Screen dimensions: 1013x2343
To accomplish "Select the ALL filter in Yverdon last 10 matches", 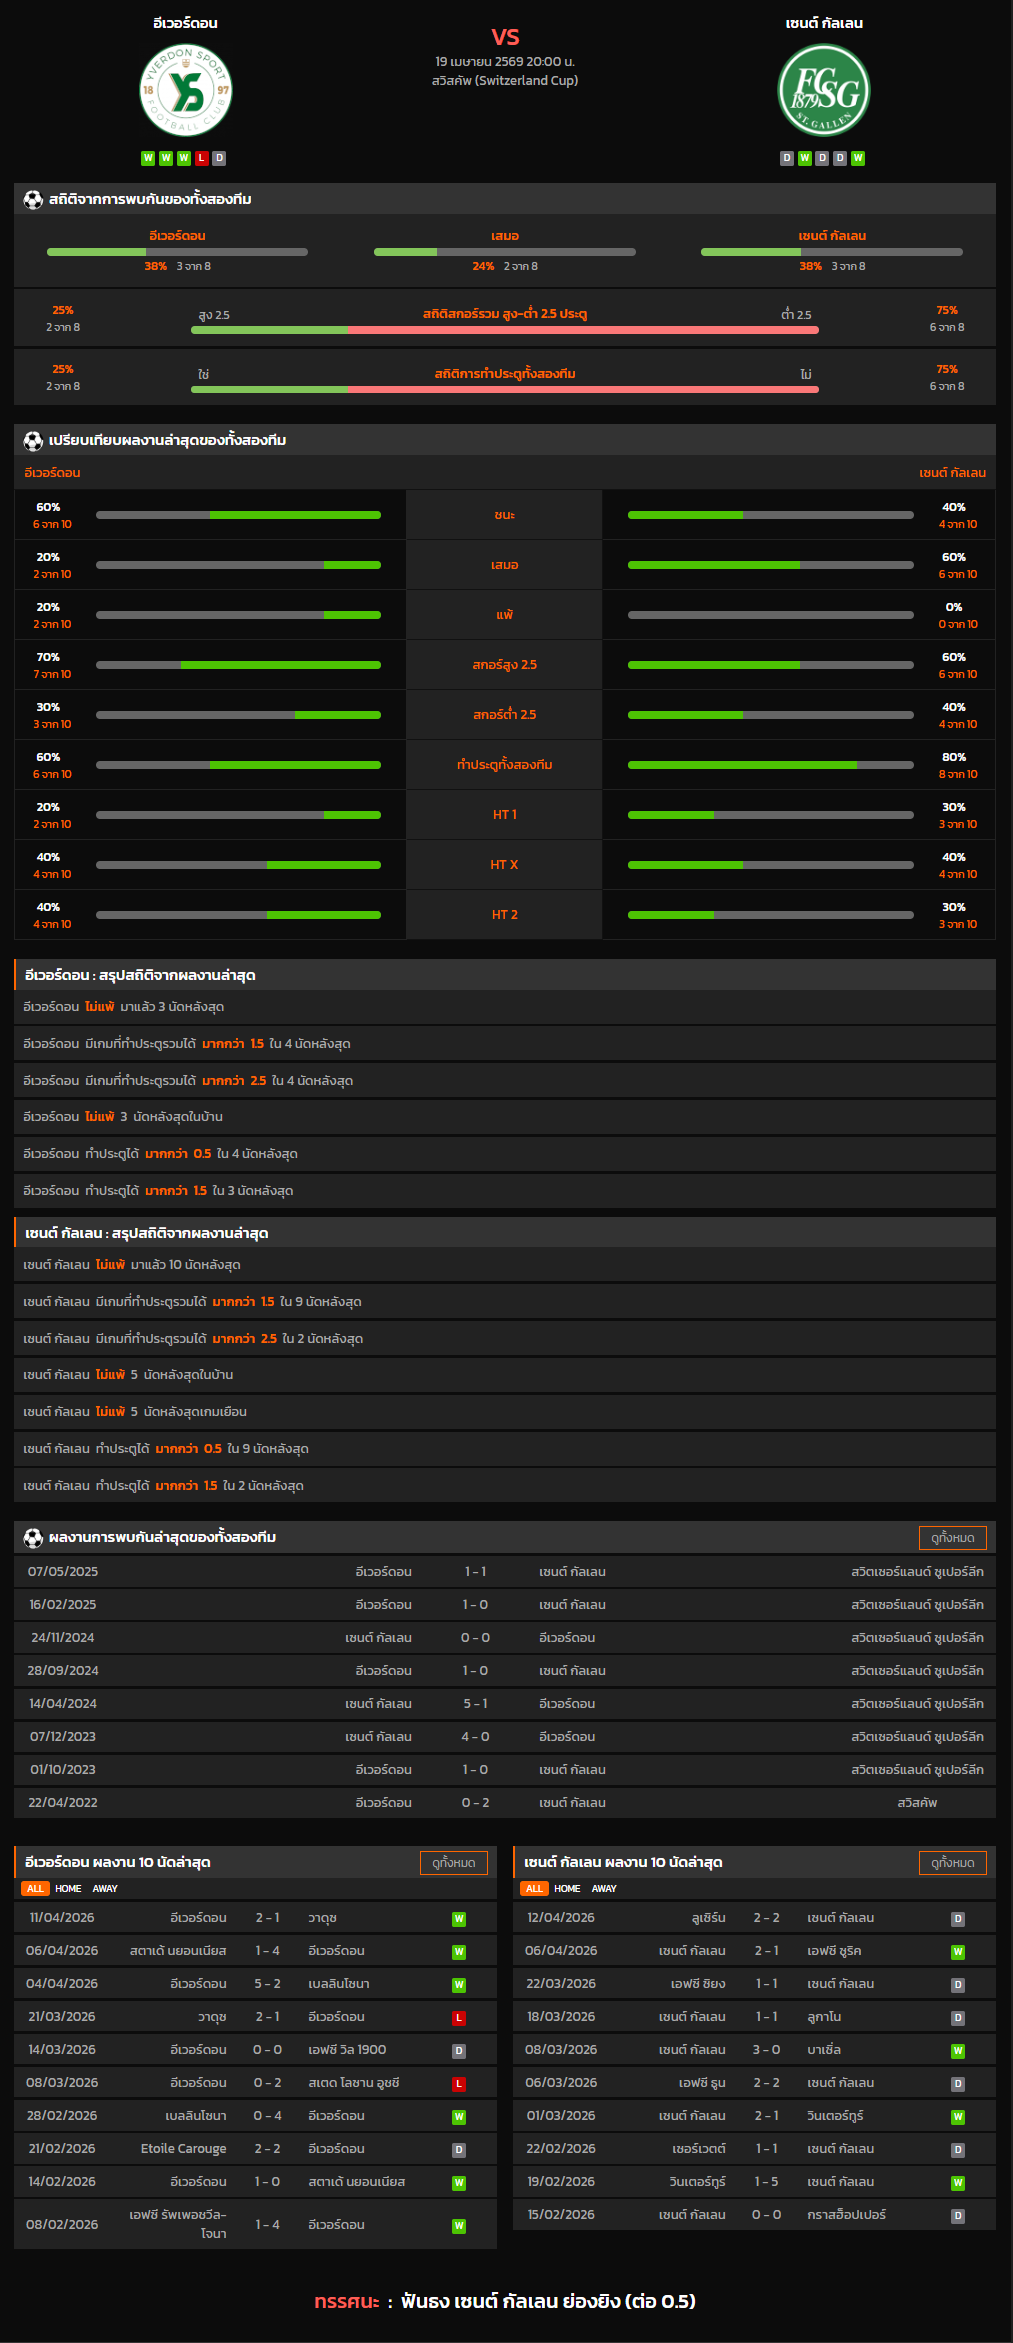I will 35,1888.
